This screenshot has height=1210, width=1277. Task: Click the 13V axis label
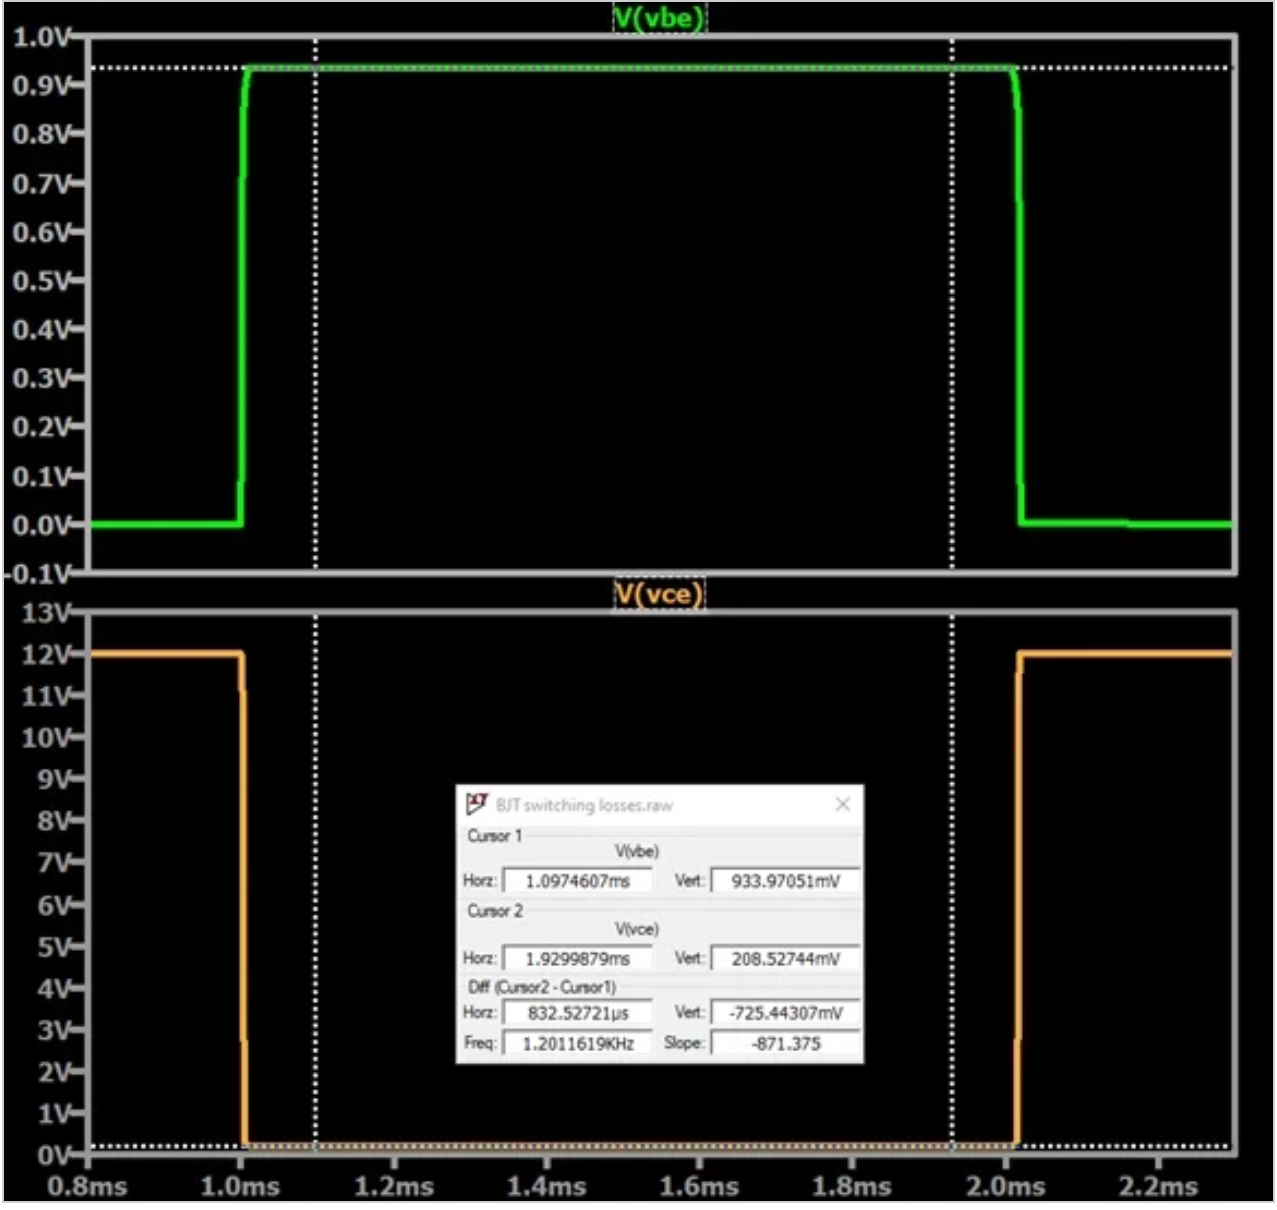(45, 612)
